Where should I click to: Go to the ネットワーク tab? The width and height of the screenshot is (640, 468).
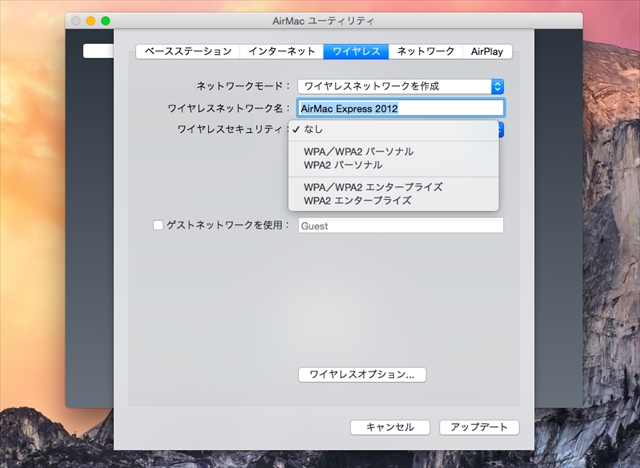click(426, 52)
